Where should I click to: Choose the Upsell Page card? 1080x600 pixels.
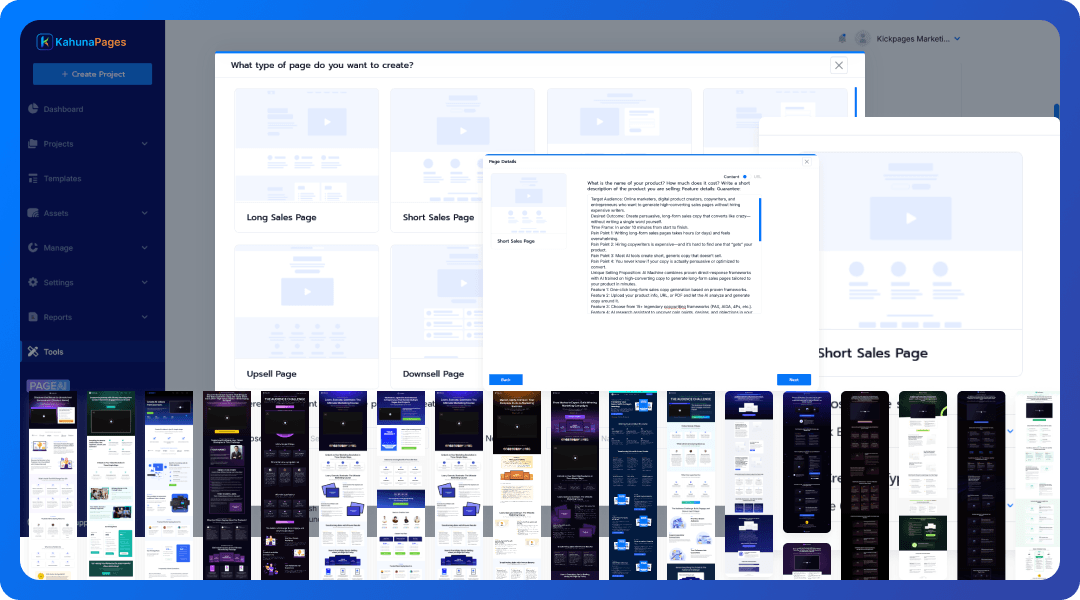click(x=307, y=315)
